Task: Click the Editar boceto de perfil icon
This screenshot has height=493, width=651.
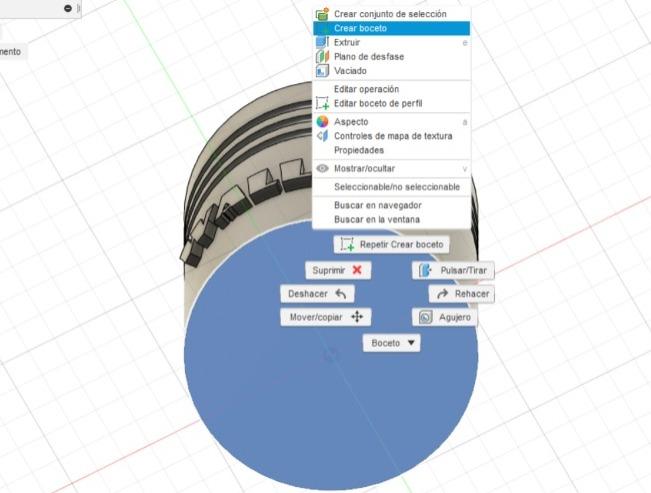Action: coord(322,103)
